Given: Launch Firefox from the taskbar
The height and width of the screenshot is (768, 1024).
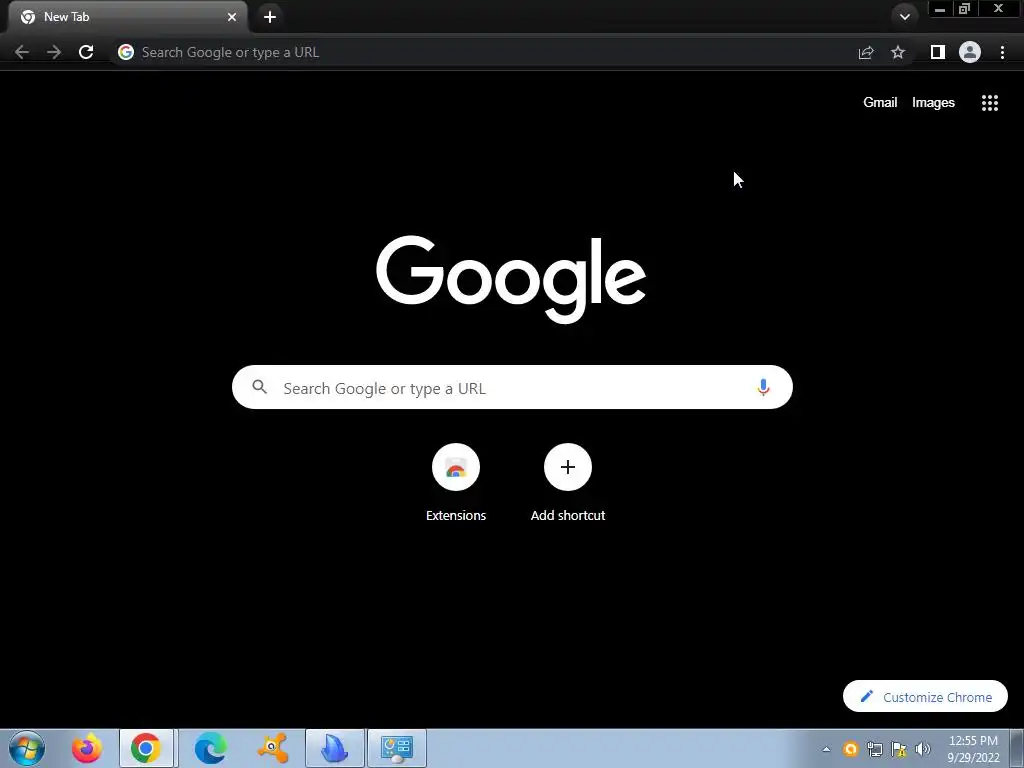Looking at the screenshot, I should coord(86,748).
